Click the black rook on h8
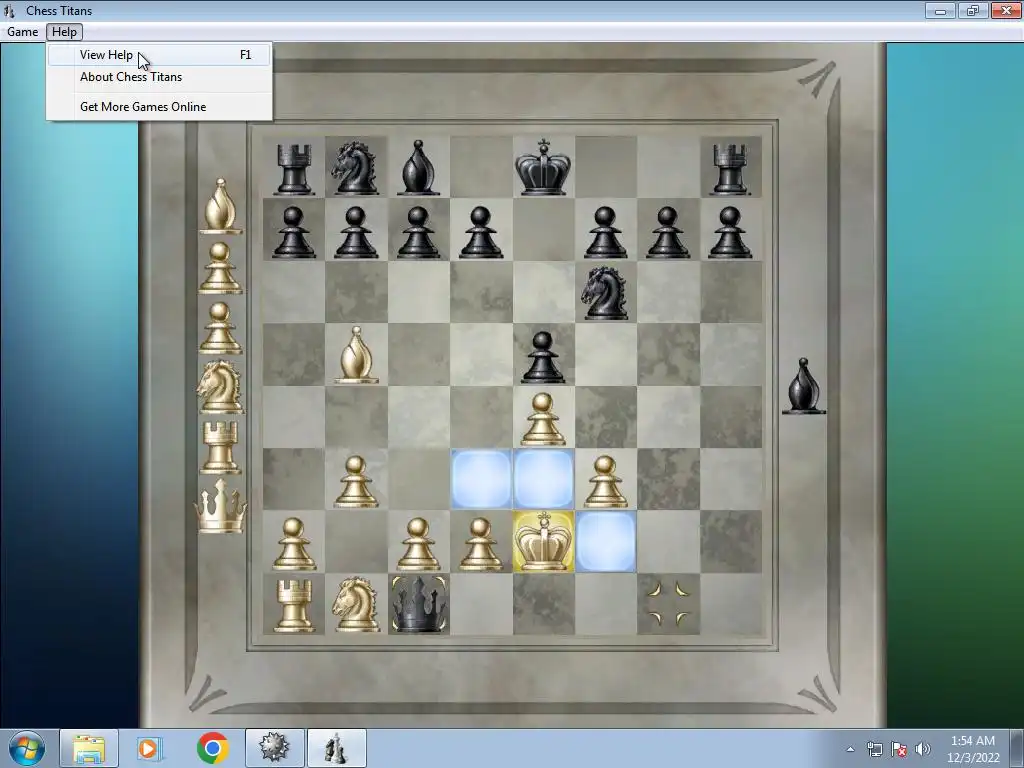This screenshot has height=768, width=1024. 730,169
